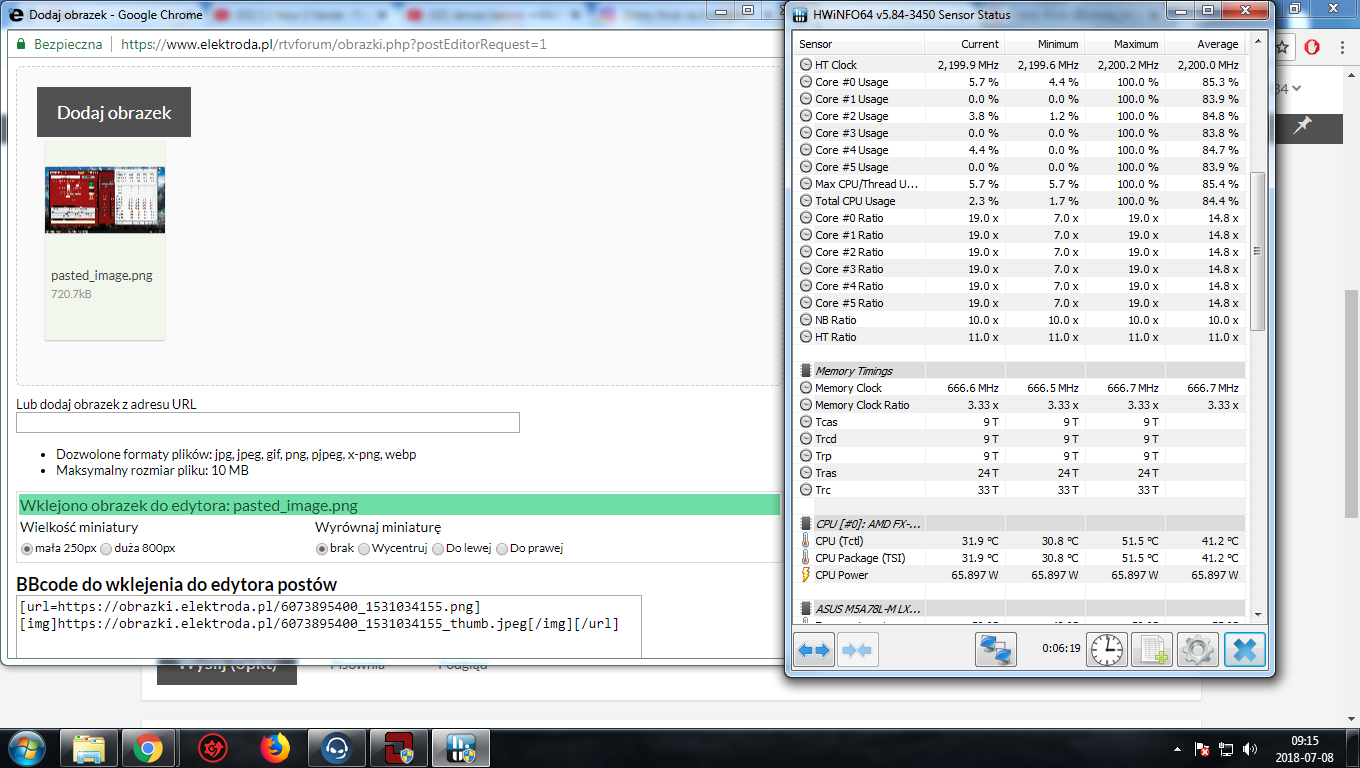Choose the 'Do lewej' alignment option
Screen dimensions: 1360x768
coord(438,548)
